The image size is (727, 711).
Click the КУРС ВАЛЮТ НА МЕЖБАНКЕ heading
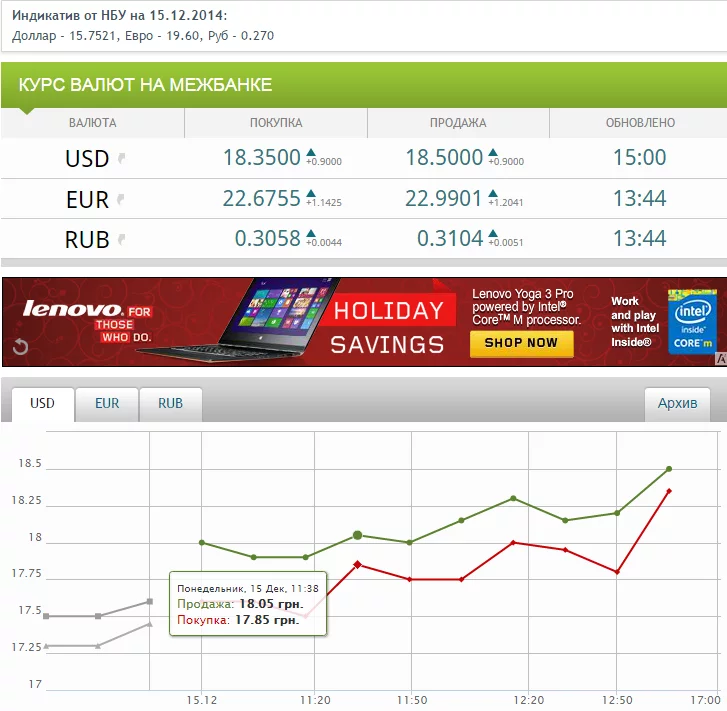pos(145,85)
